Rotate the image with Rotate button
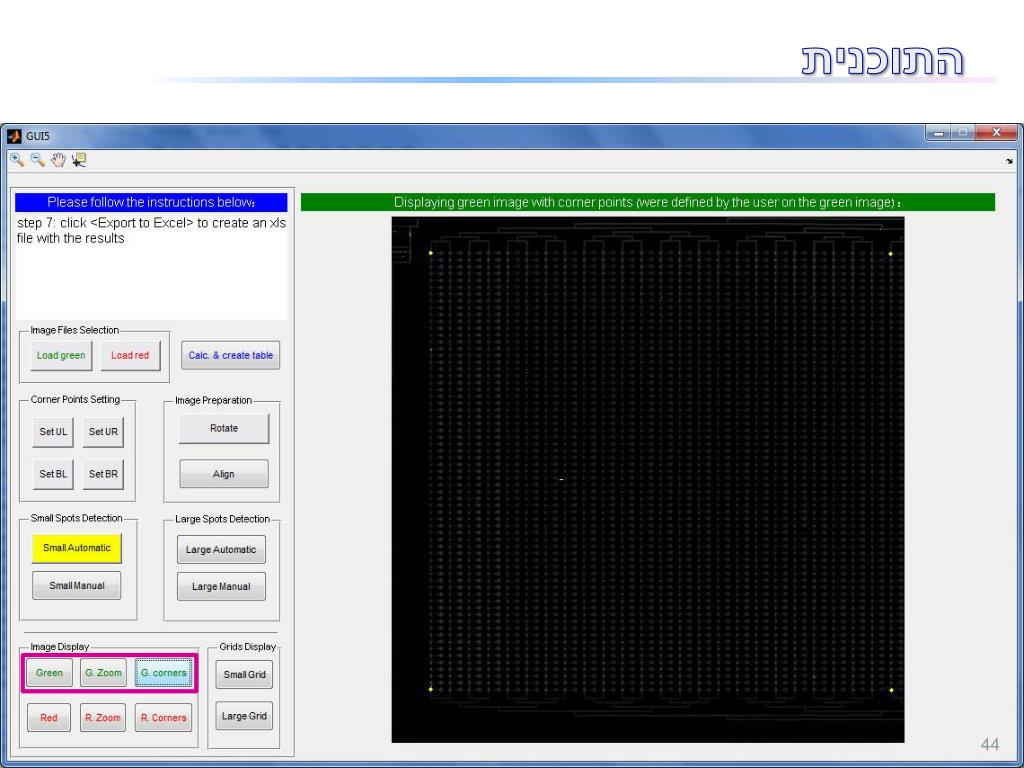This screenshot has height=768, width=1024. tap(224, 428)
